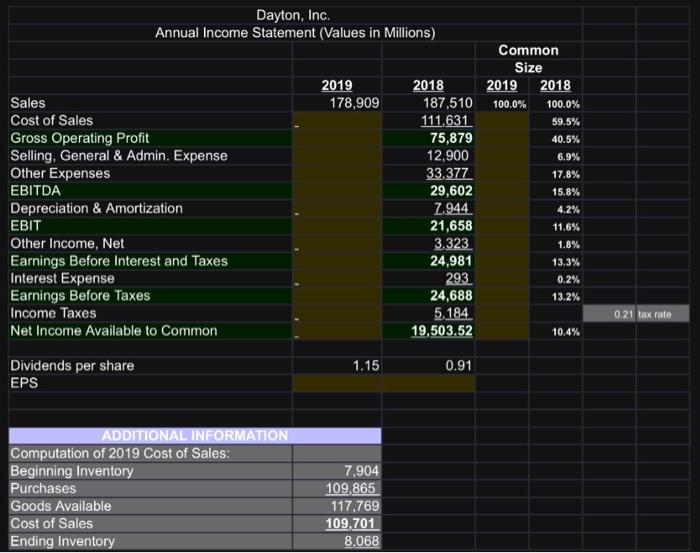The image size is (700, 553).
Task: Select the 24,981 value
Action: pyautogui.click(x=451, y=261)
